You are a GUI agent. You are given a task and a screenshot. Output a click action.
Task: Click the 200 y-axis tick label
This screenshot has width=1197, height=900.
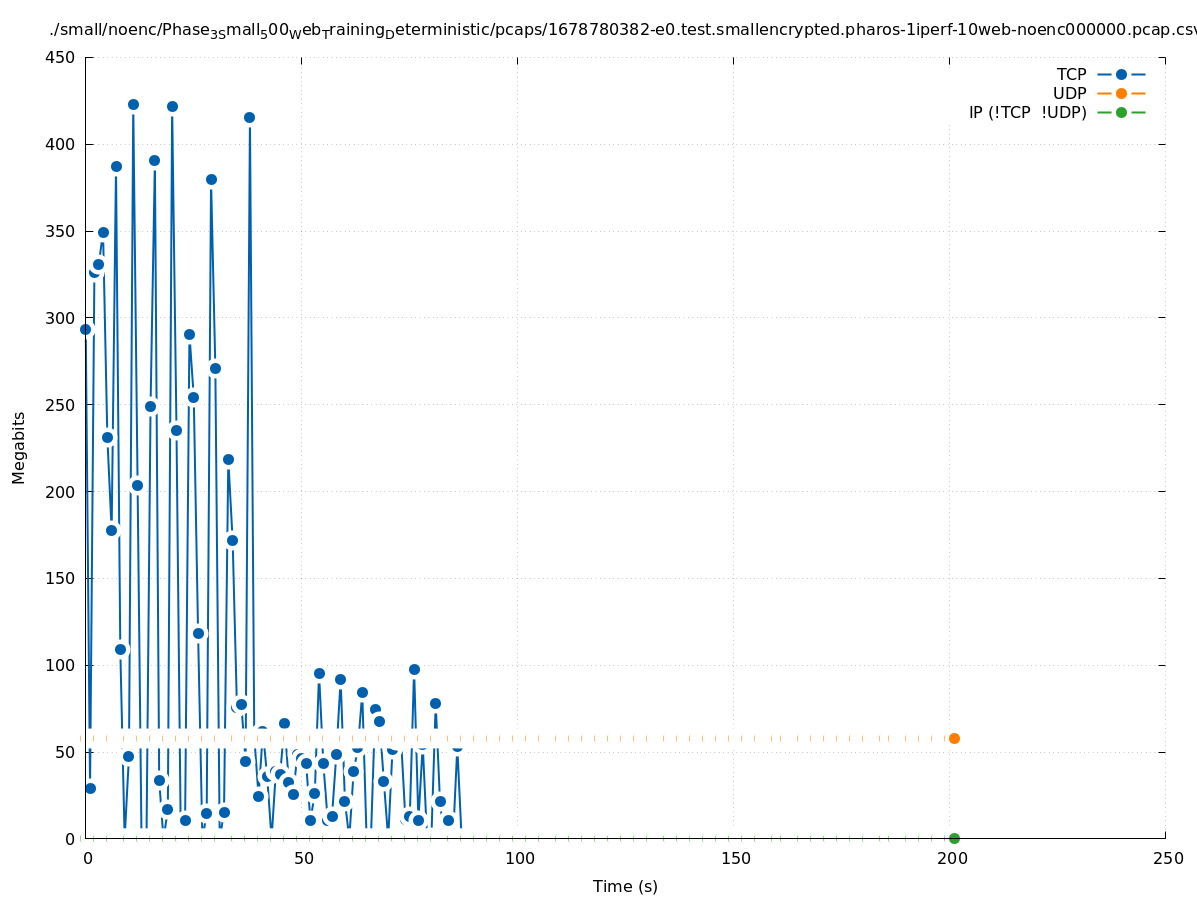(x=61, y=491)
